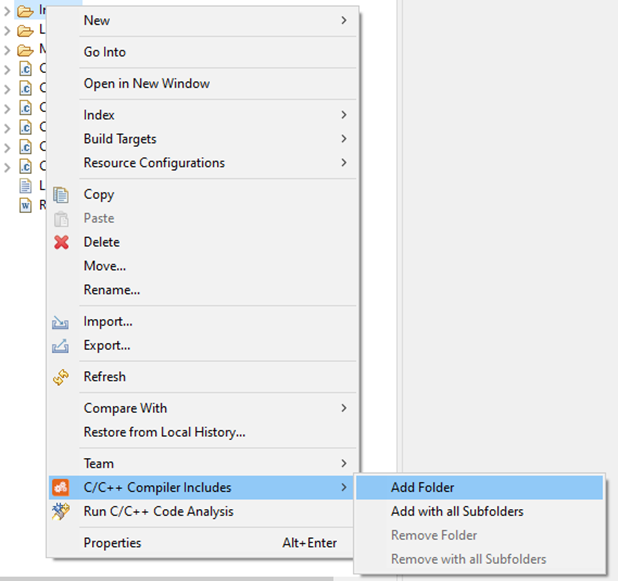Image resolution: width=618 pixels, height=581 pixels.
Task: Open Properties from the context menu
Action: click(x=112, y=543)
